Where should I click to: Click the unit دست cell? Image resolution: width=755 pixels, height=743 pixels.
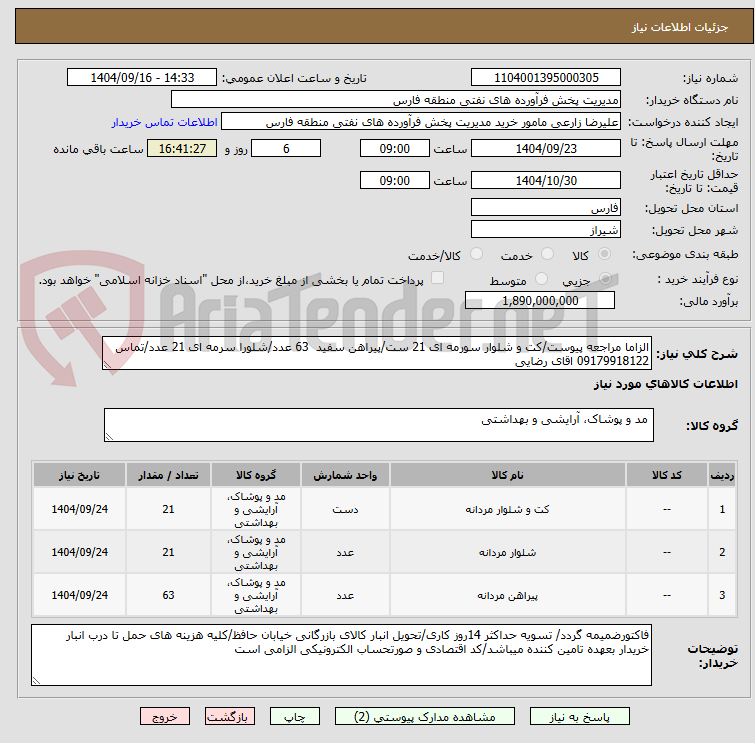[345, 509]
